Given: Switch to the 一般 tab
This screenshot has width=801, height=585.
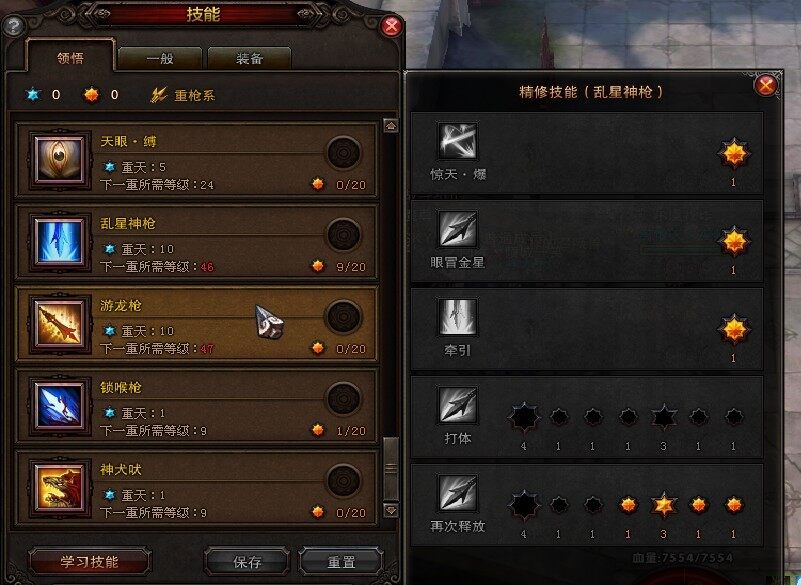Looking at the screenshot, I should (x=160, y=58).
